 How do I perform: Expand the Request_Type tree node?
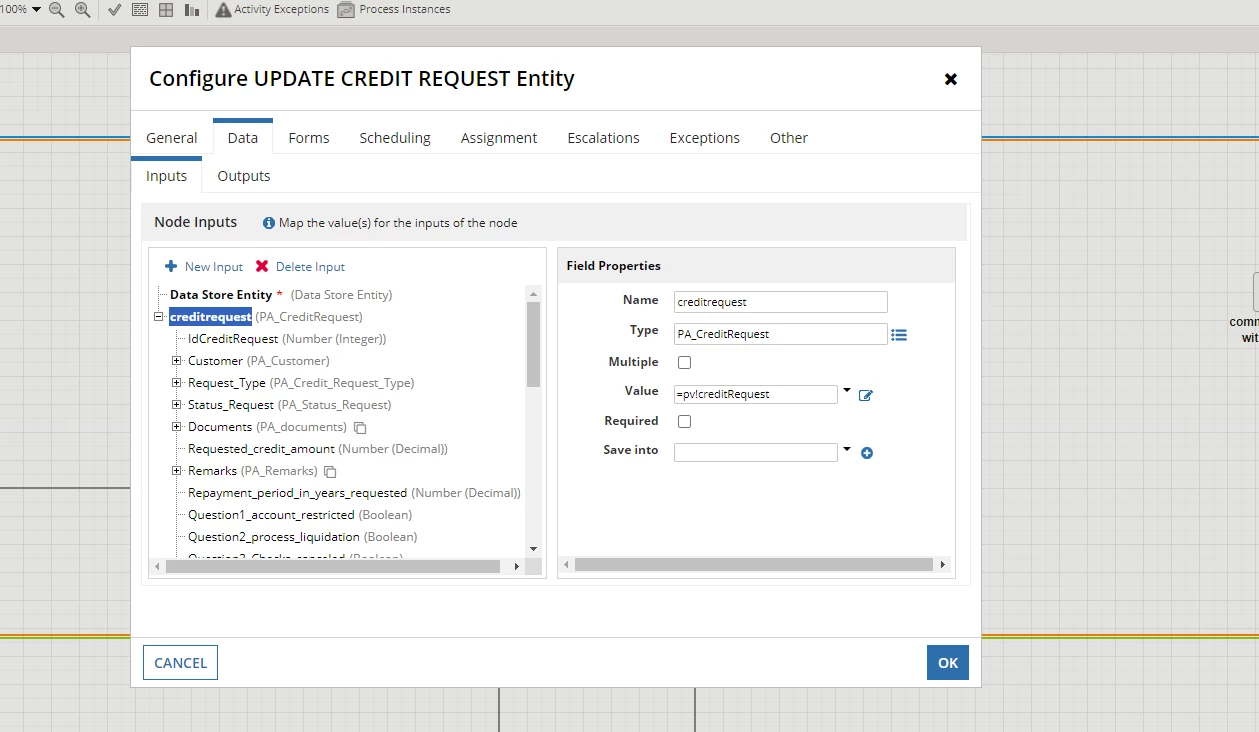pos(177,383)
